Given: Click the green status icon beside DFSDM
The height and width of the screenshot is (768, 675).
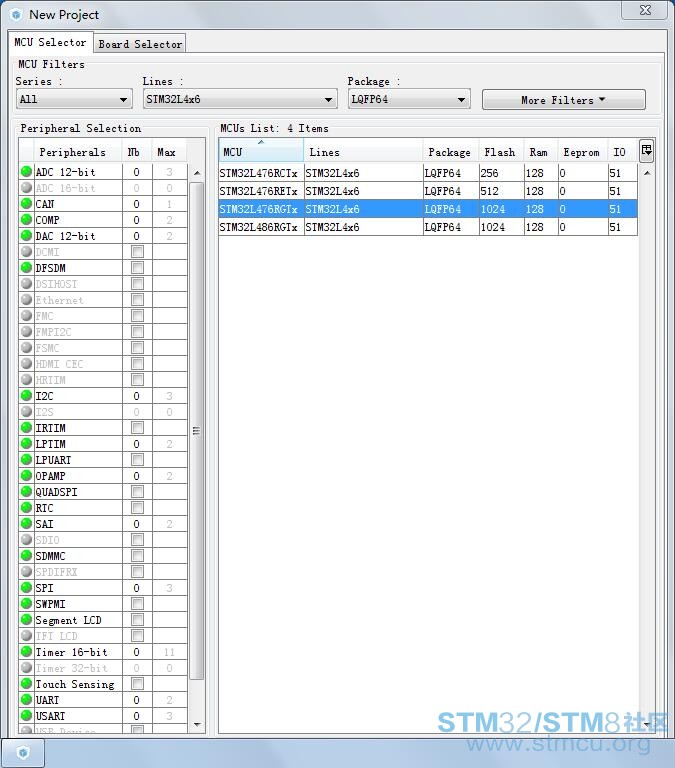Looking at the screenshot, I should (x=26, y=268).
